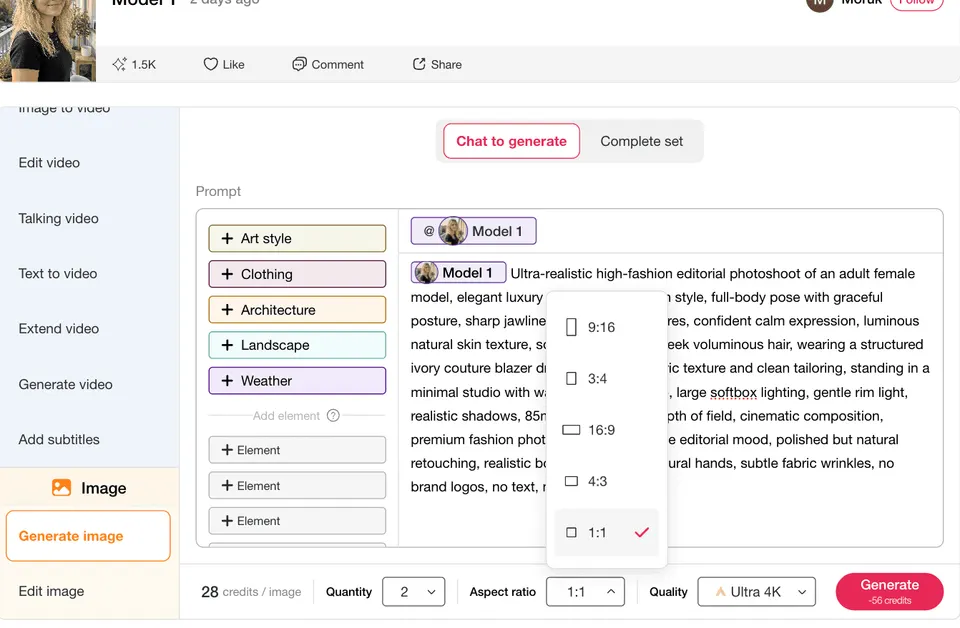
Task: Switch to the Complete set tab
Action: coord(641,141)
